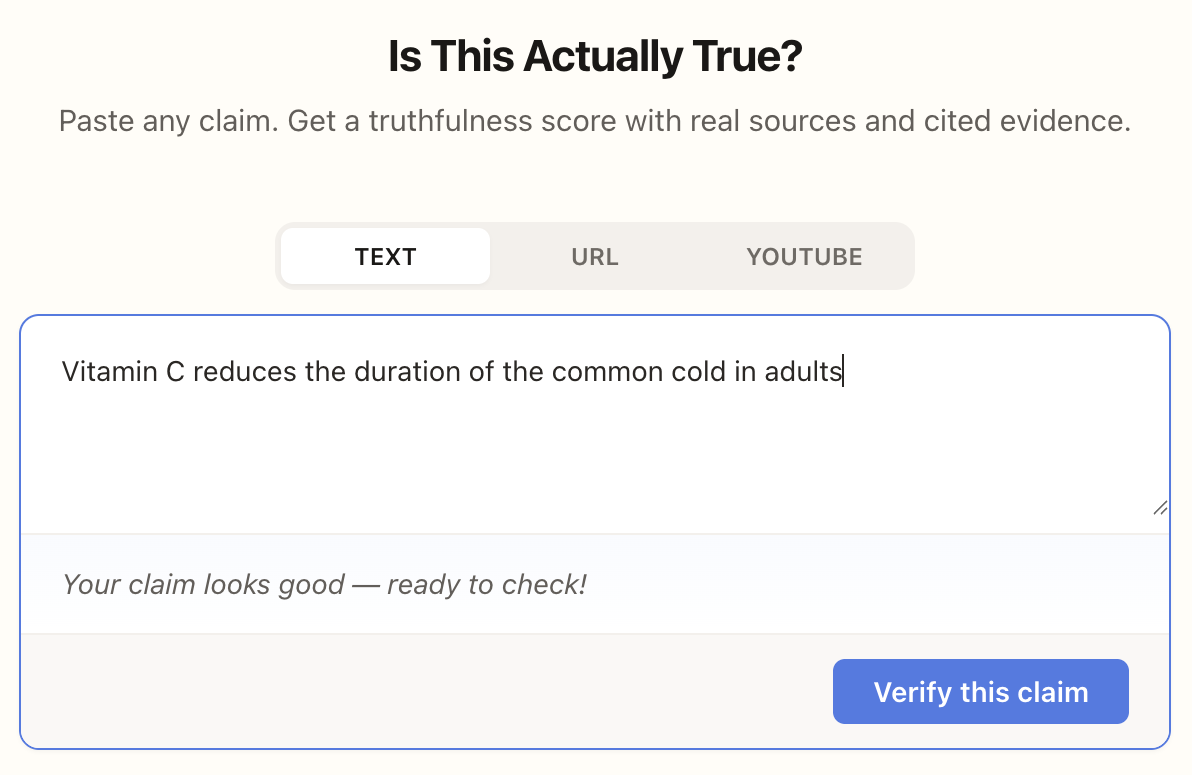The image size is (1192, 775).
Task: Place cursor after the word 'adults'
Action: click(x=845, y=371)
